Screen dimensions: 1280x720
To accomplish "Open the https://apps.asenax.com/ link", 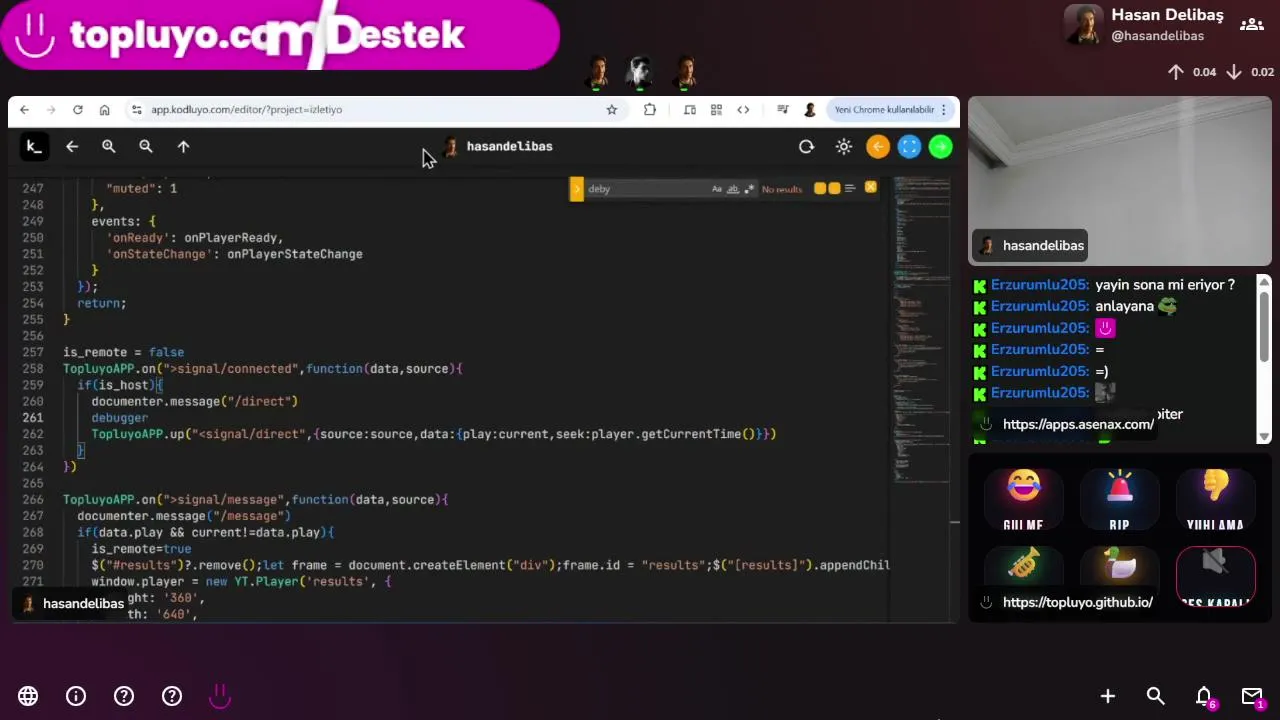I will click(1078, 425).
